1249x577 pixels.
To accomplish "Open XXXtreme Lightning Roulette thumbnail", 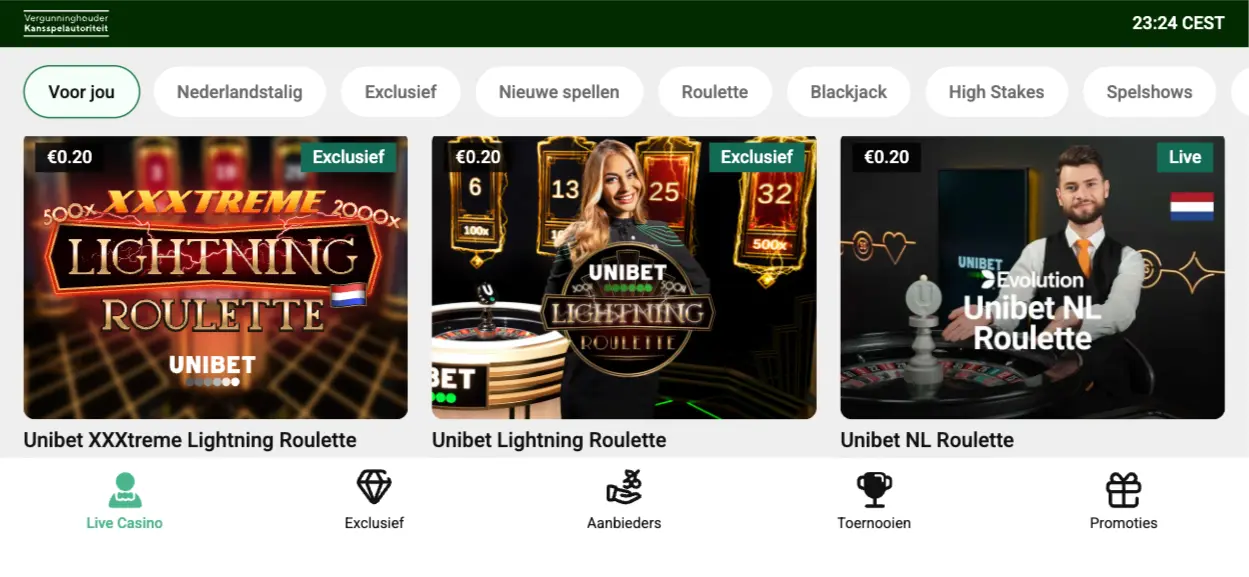I will pyautogui.click(x=216, y=277).
